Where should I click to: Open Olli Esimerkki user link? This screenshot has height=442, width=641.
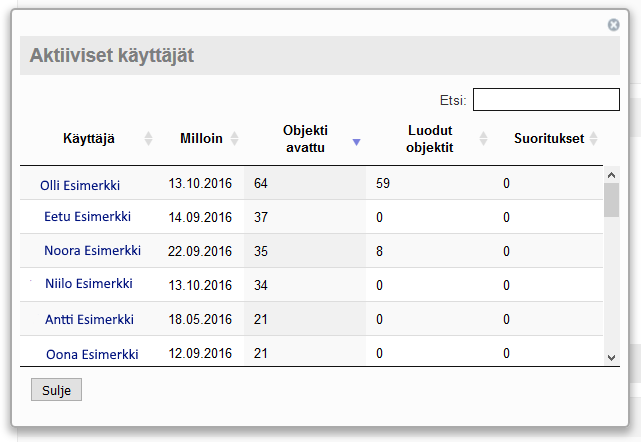80,186
